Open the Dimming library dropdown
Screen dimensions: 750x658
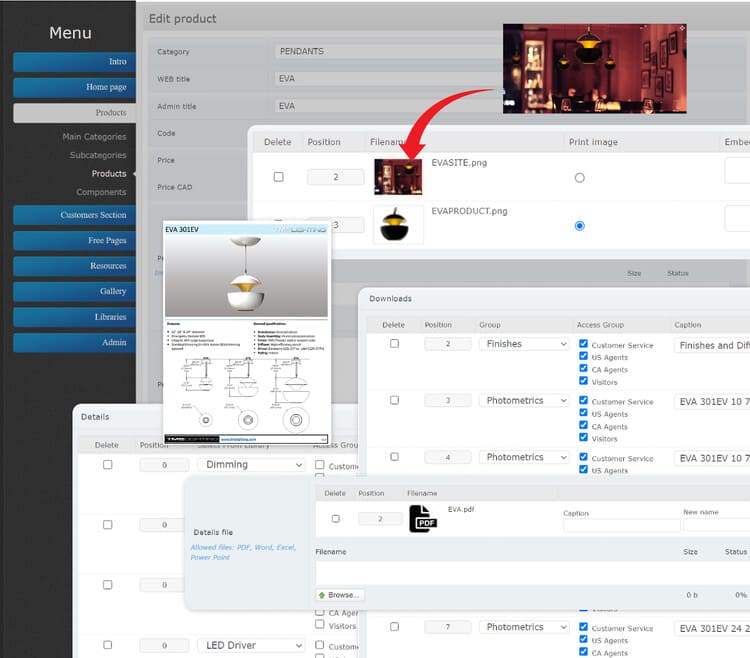tap(251, 465)
